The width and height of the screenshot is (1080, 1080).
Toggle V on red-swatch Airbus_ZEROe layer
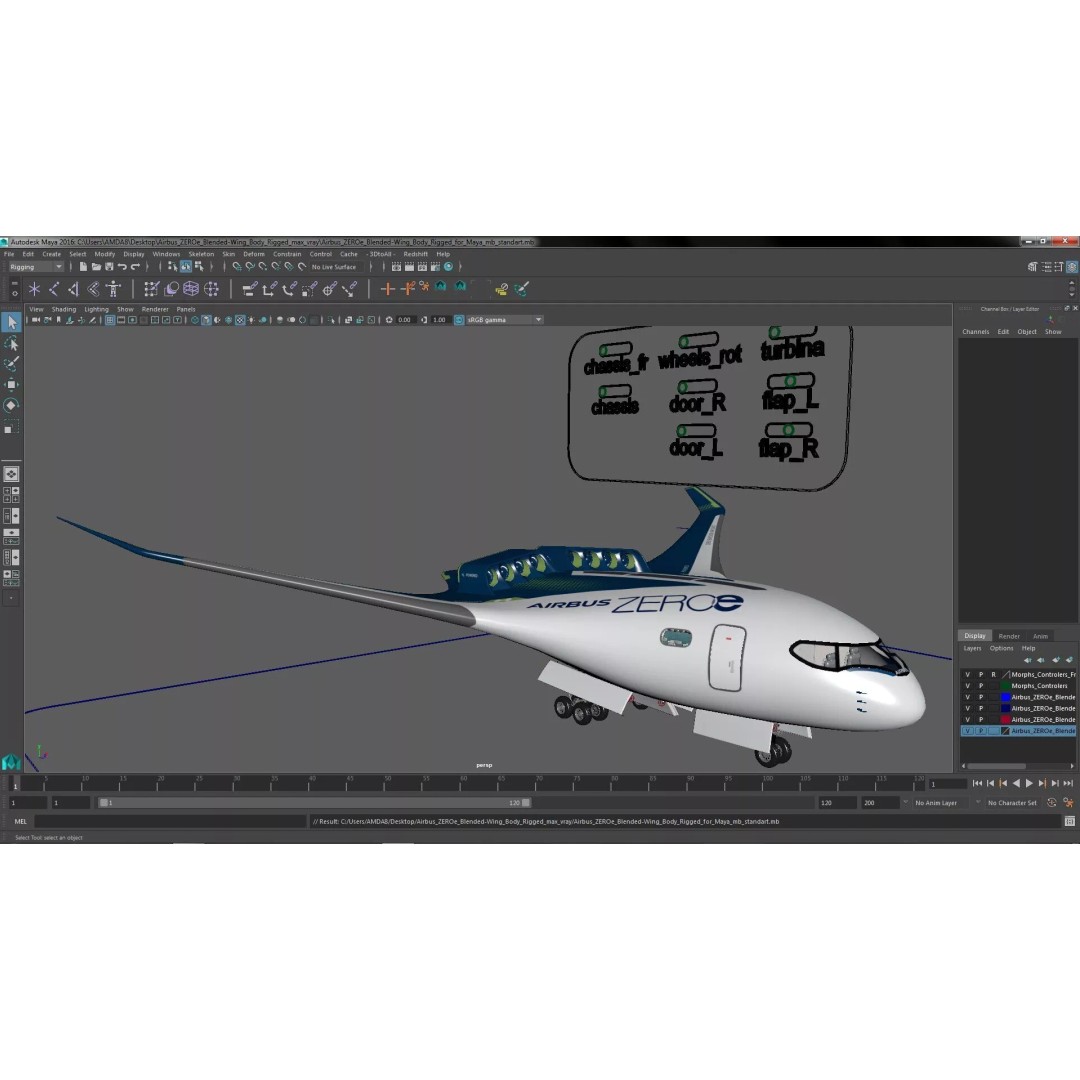967,719
